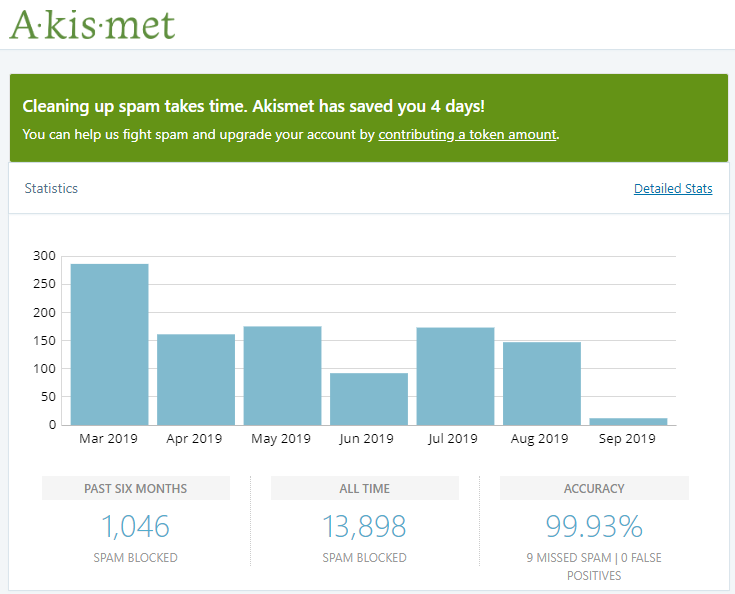Click the 'Statistics' heading text
The width and height of the screenshot is (735, 594).
pyautogui.click(x=51, y=188)
